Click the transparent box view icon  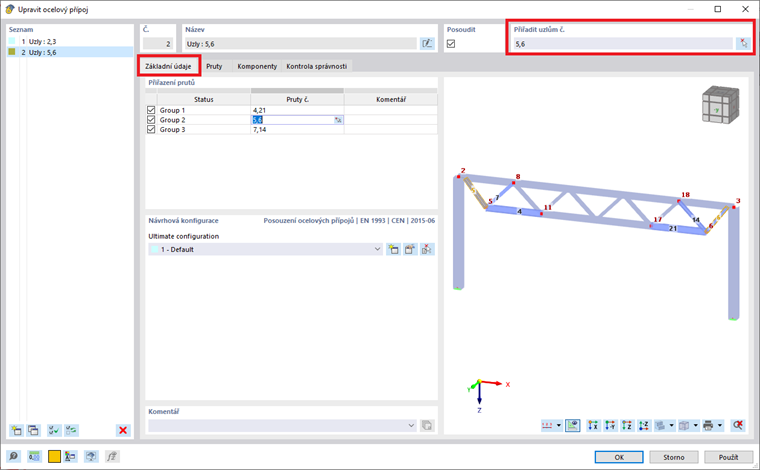coord(684,425)
